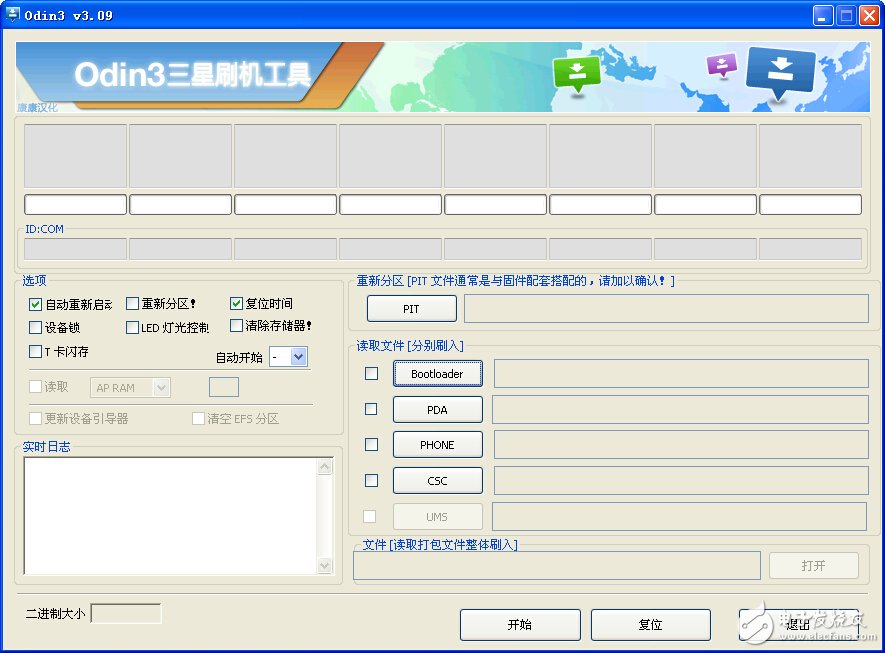This screenshot has width=885, height=653.
Task: Uncheck the 复位时间 reset time option
Action: click(x=234, y=303)
